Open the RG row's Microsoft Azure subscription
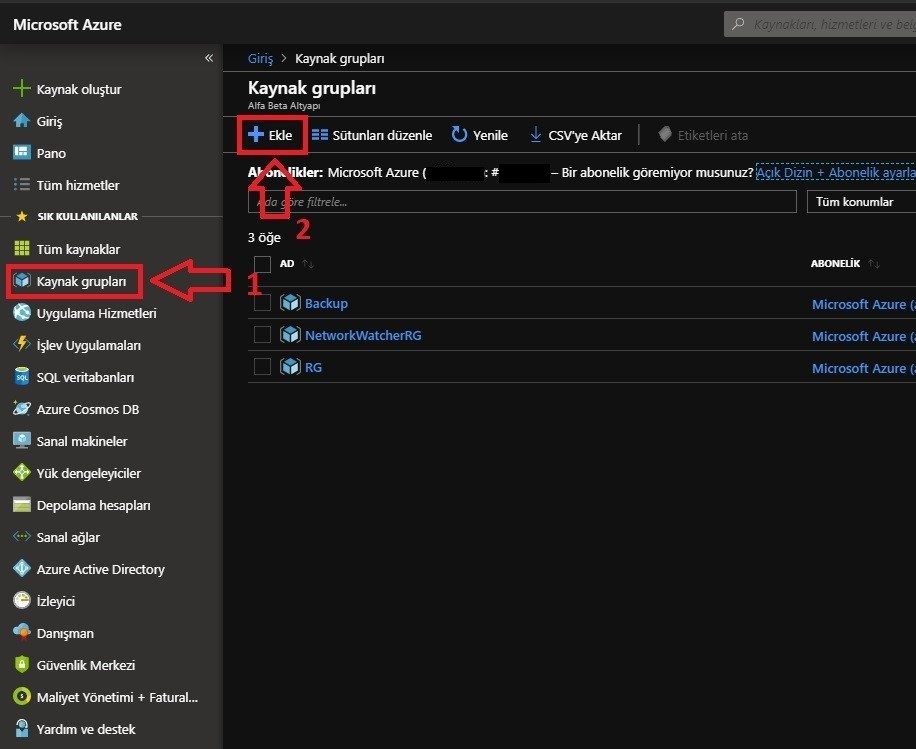 863,368
